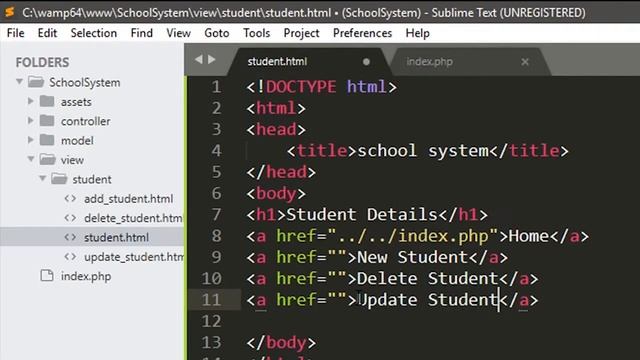Open the Find menu
This screenshot has width=640, height=360.
tap(142, 33)
